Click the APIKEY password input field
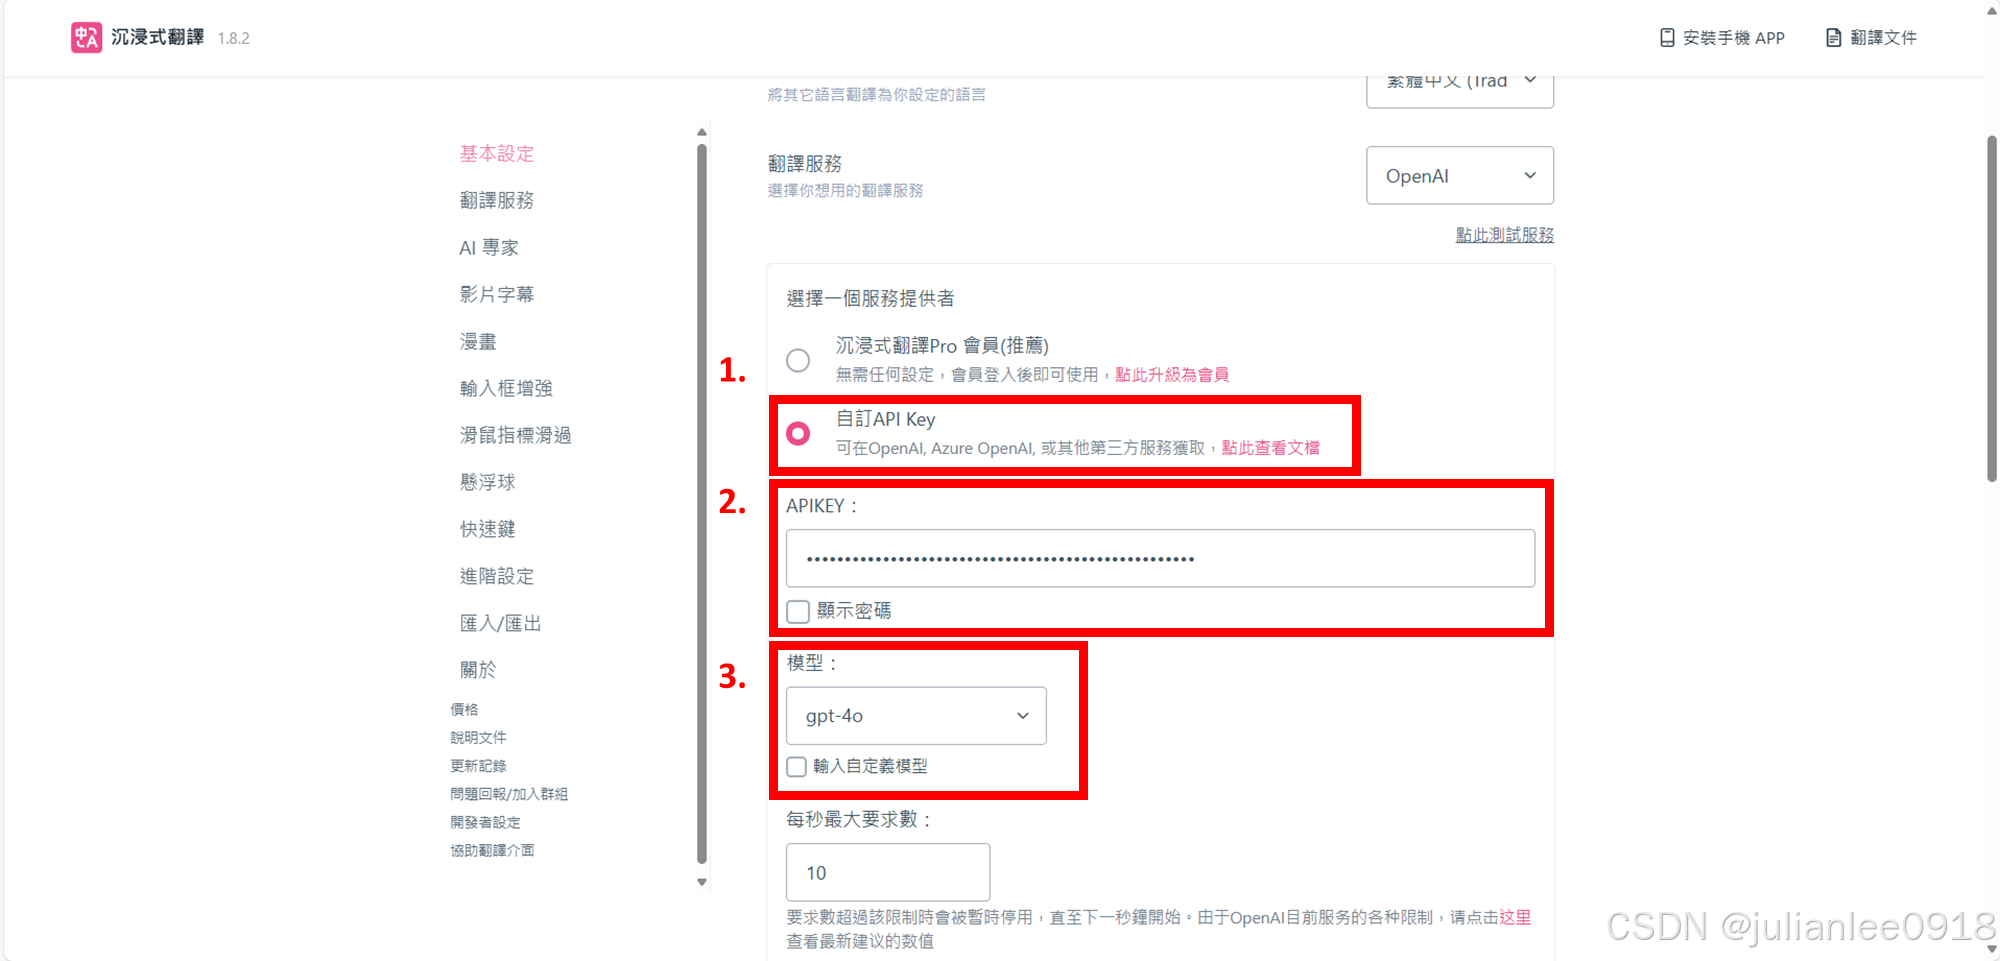Image resolution: width=2000 pixels, height=961 pixels. tap(1160, 558)
